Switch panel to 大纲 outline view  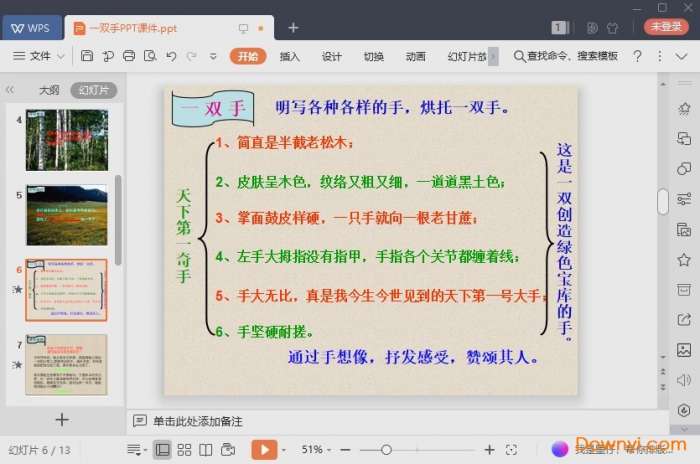pyautogui.click(x=49, y=90)
